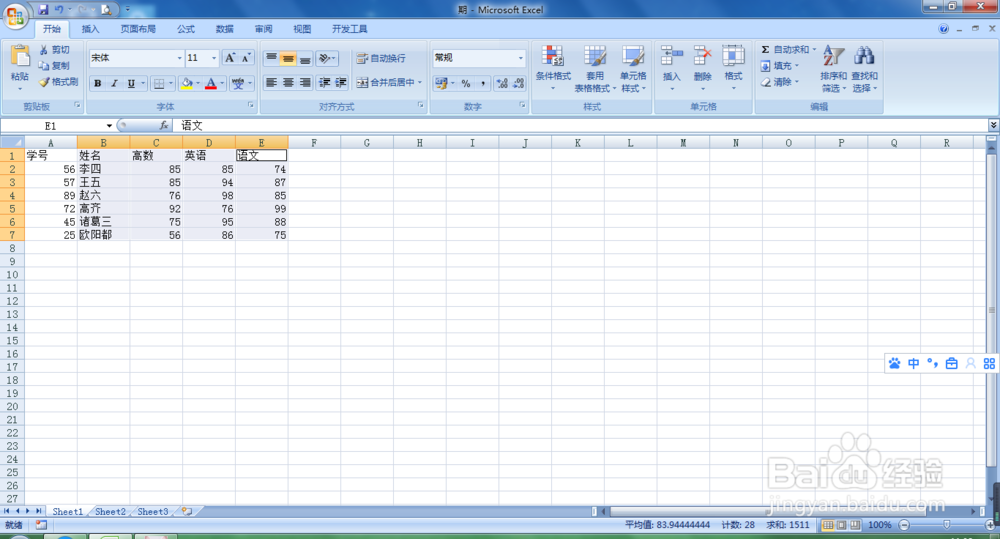Image resolution: width=1000 pixels, height=539 pixels.
Task: Open Format as Table 套用表格格式
Action: (x=594, y=69)
